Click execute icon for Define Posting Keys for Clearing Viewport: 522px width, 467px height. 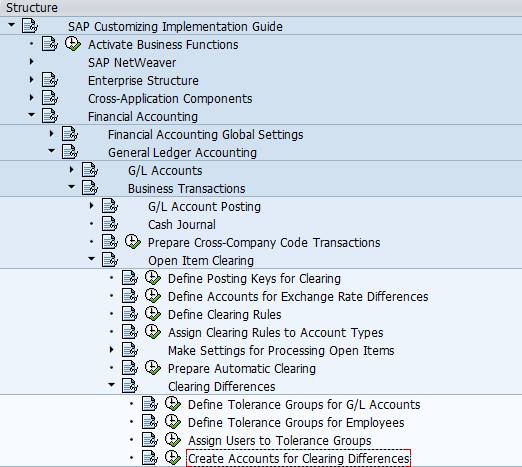153,278
